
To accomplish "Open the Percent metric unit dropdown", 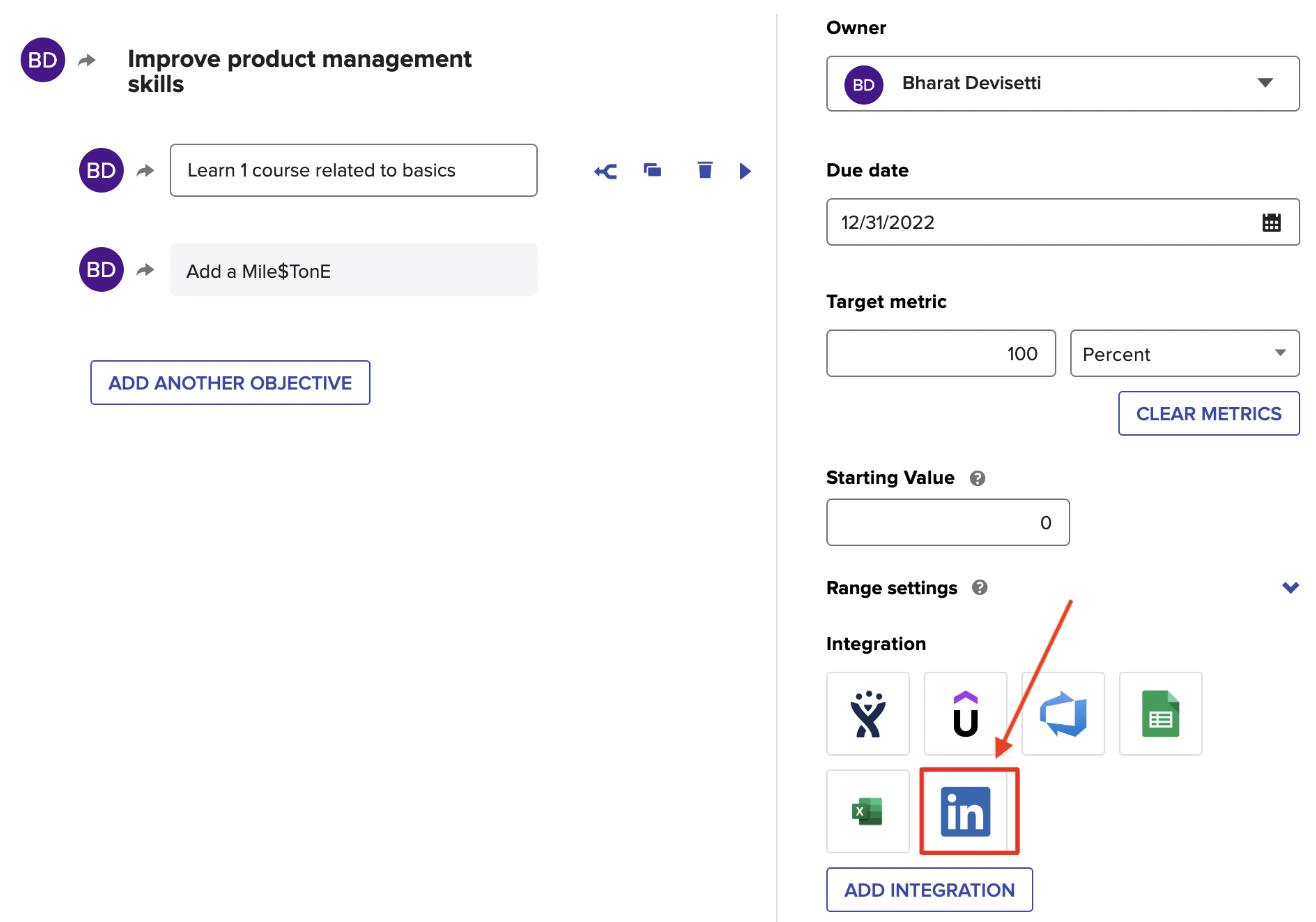I will click(1185, 354).
